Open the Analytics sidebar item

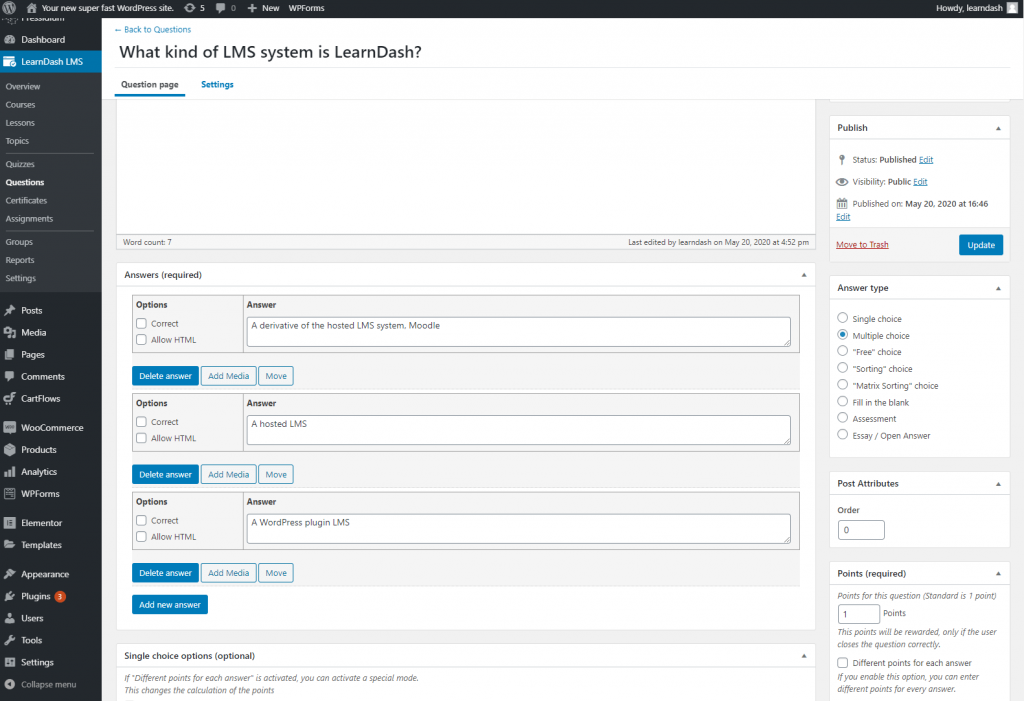(x=39, y=472)
